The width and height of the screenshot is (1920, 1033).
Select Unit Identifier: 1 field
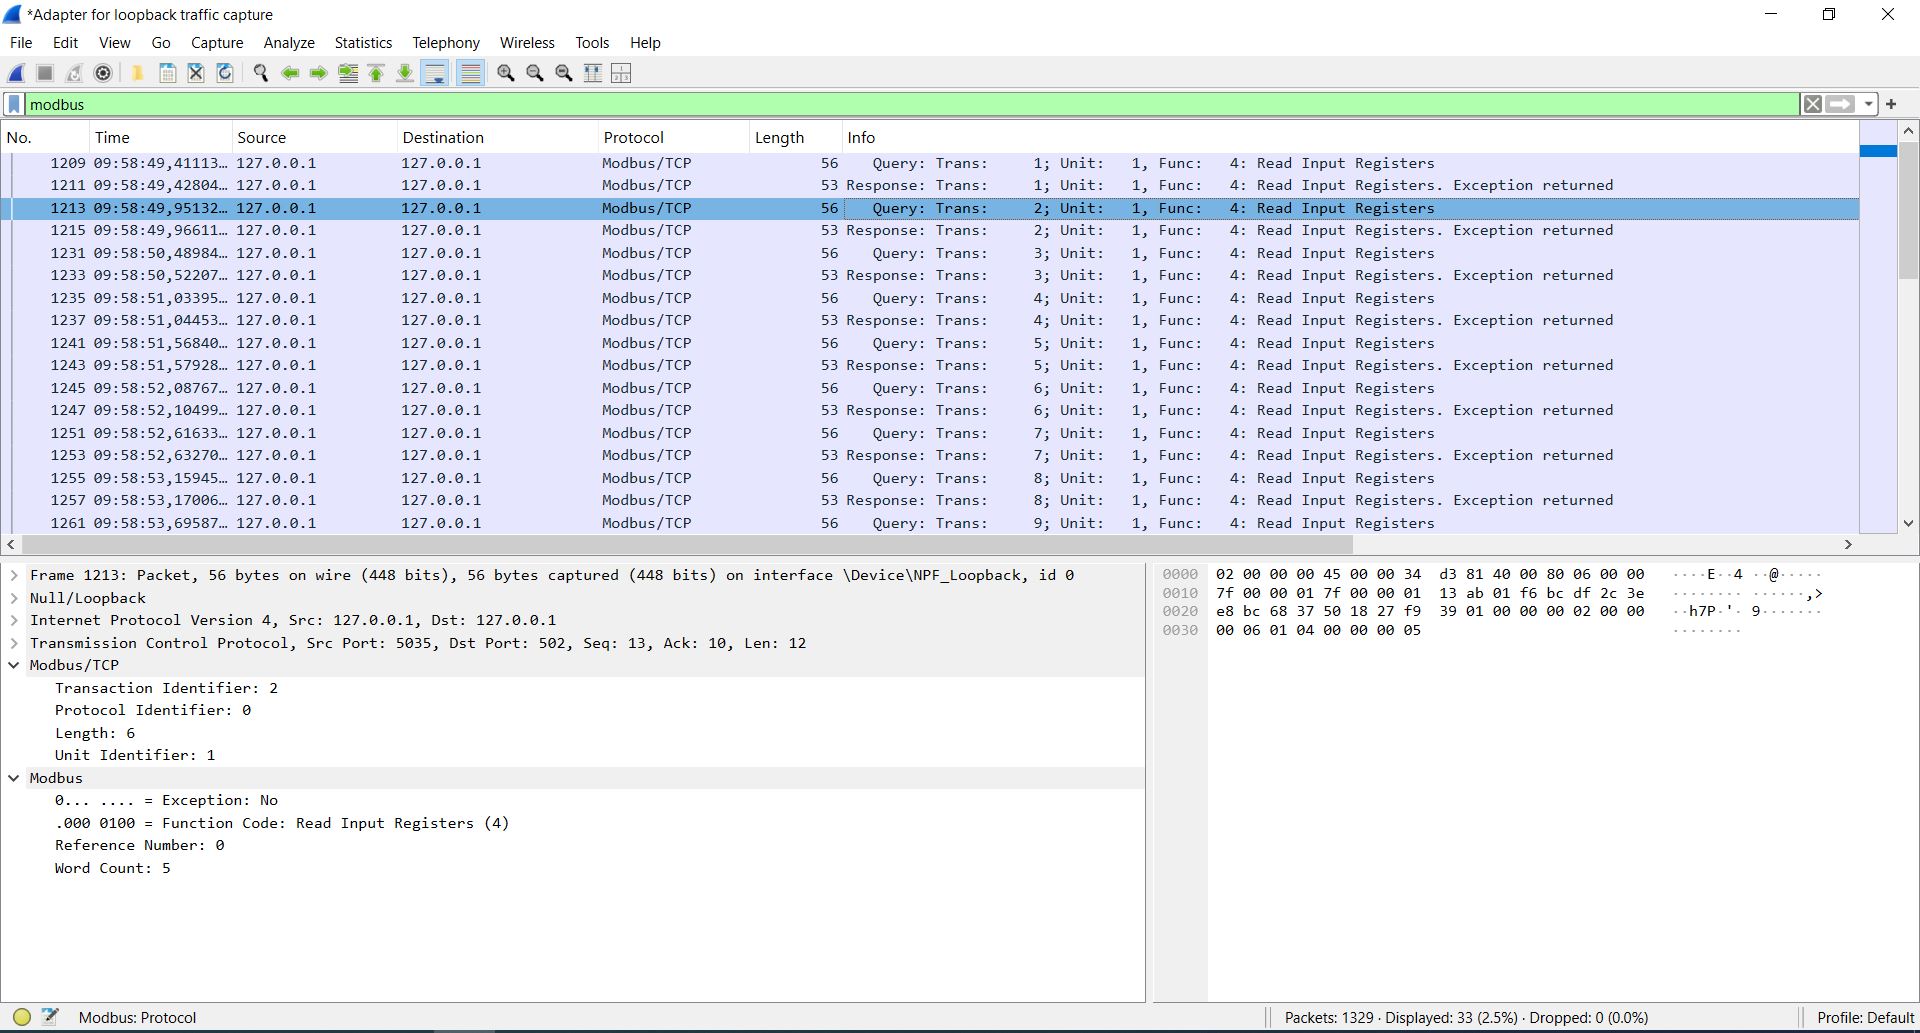coord(135,755)
